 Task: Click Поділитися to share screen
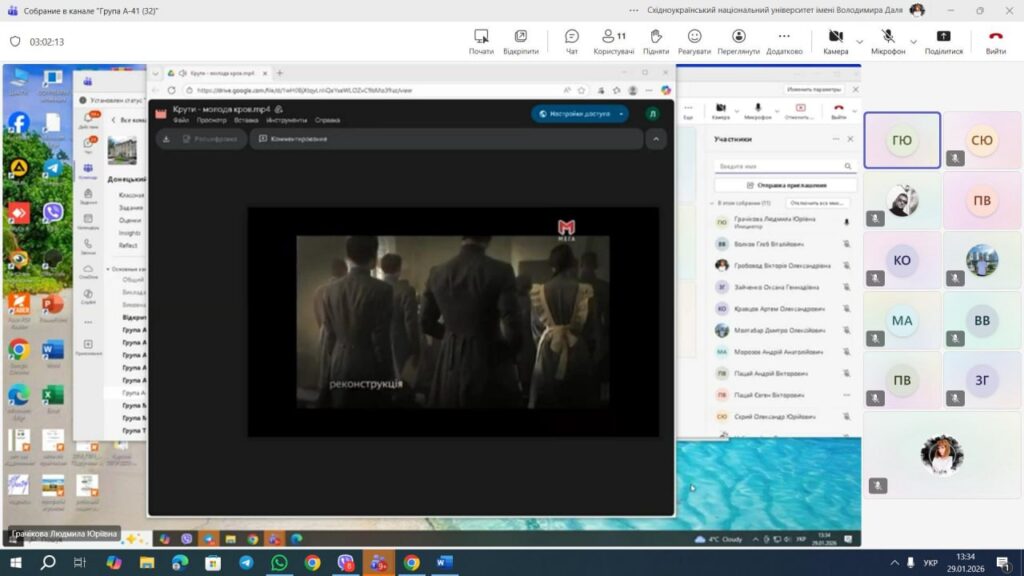[x=943, y=41]
